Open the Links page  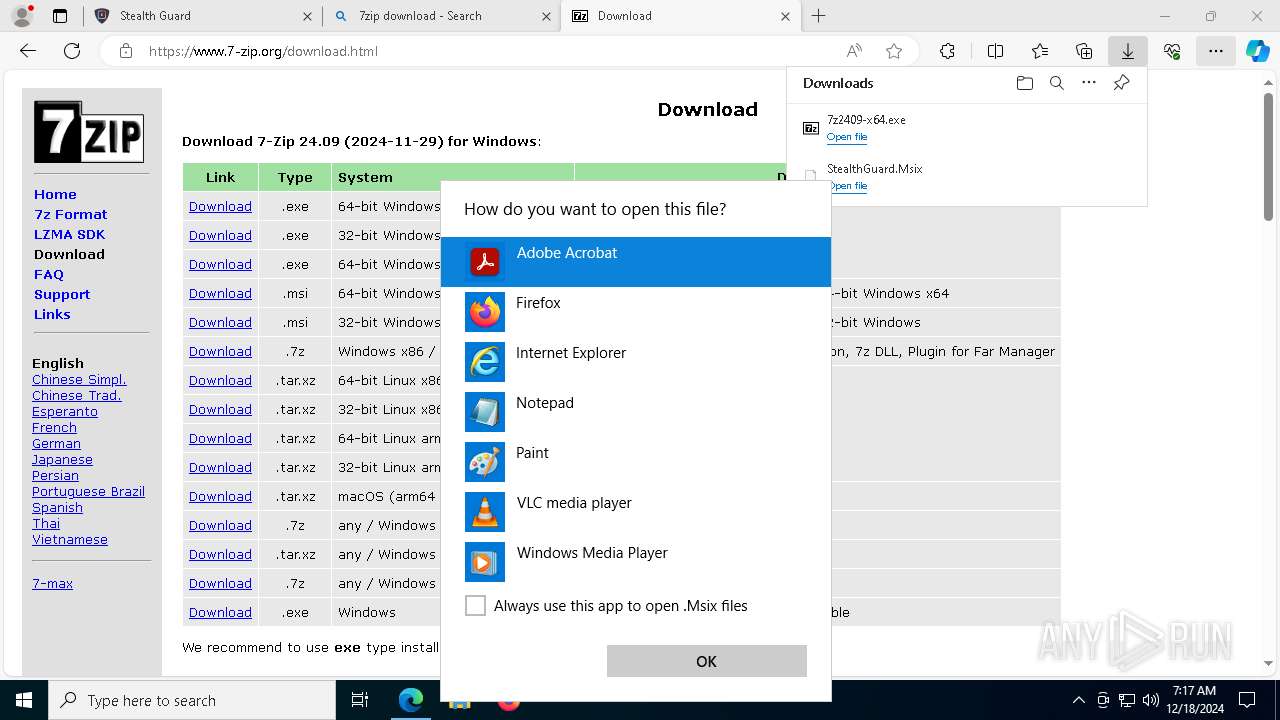(x=52, y=314)
